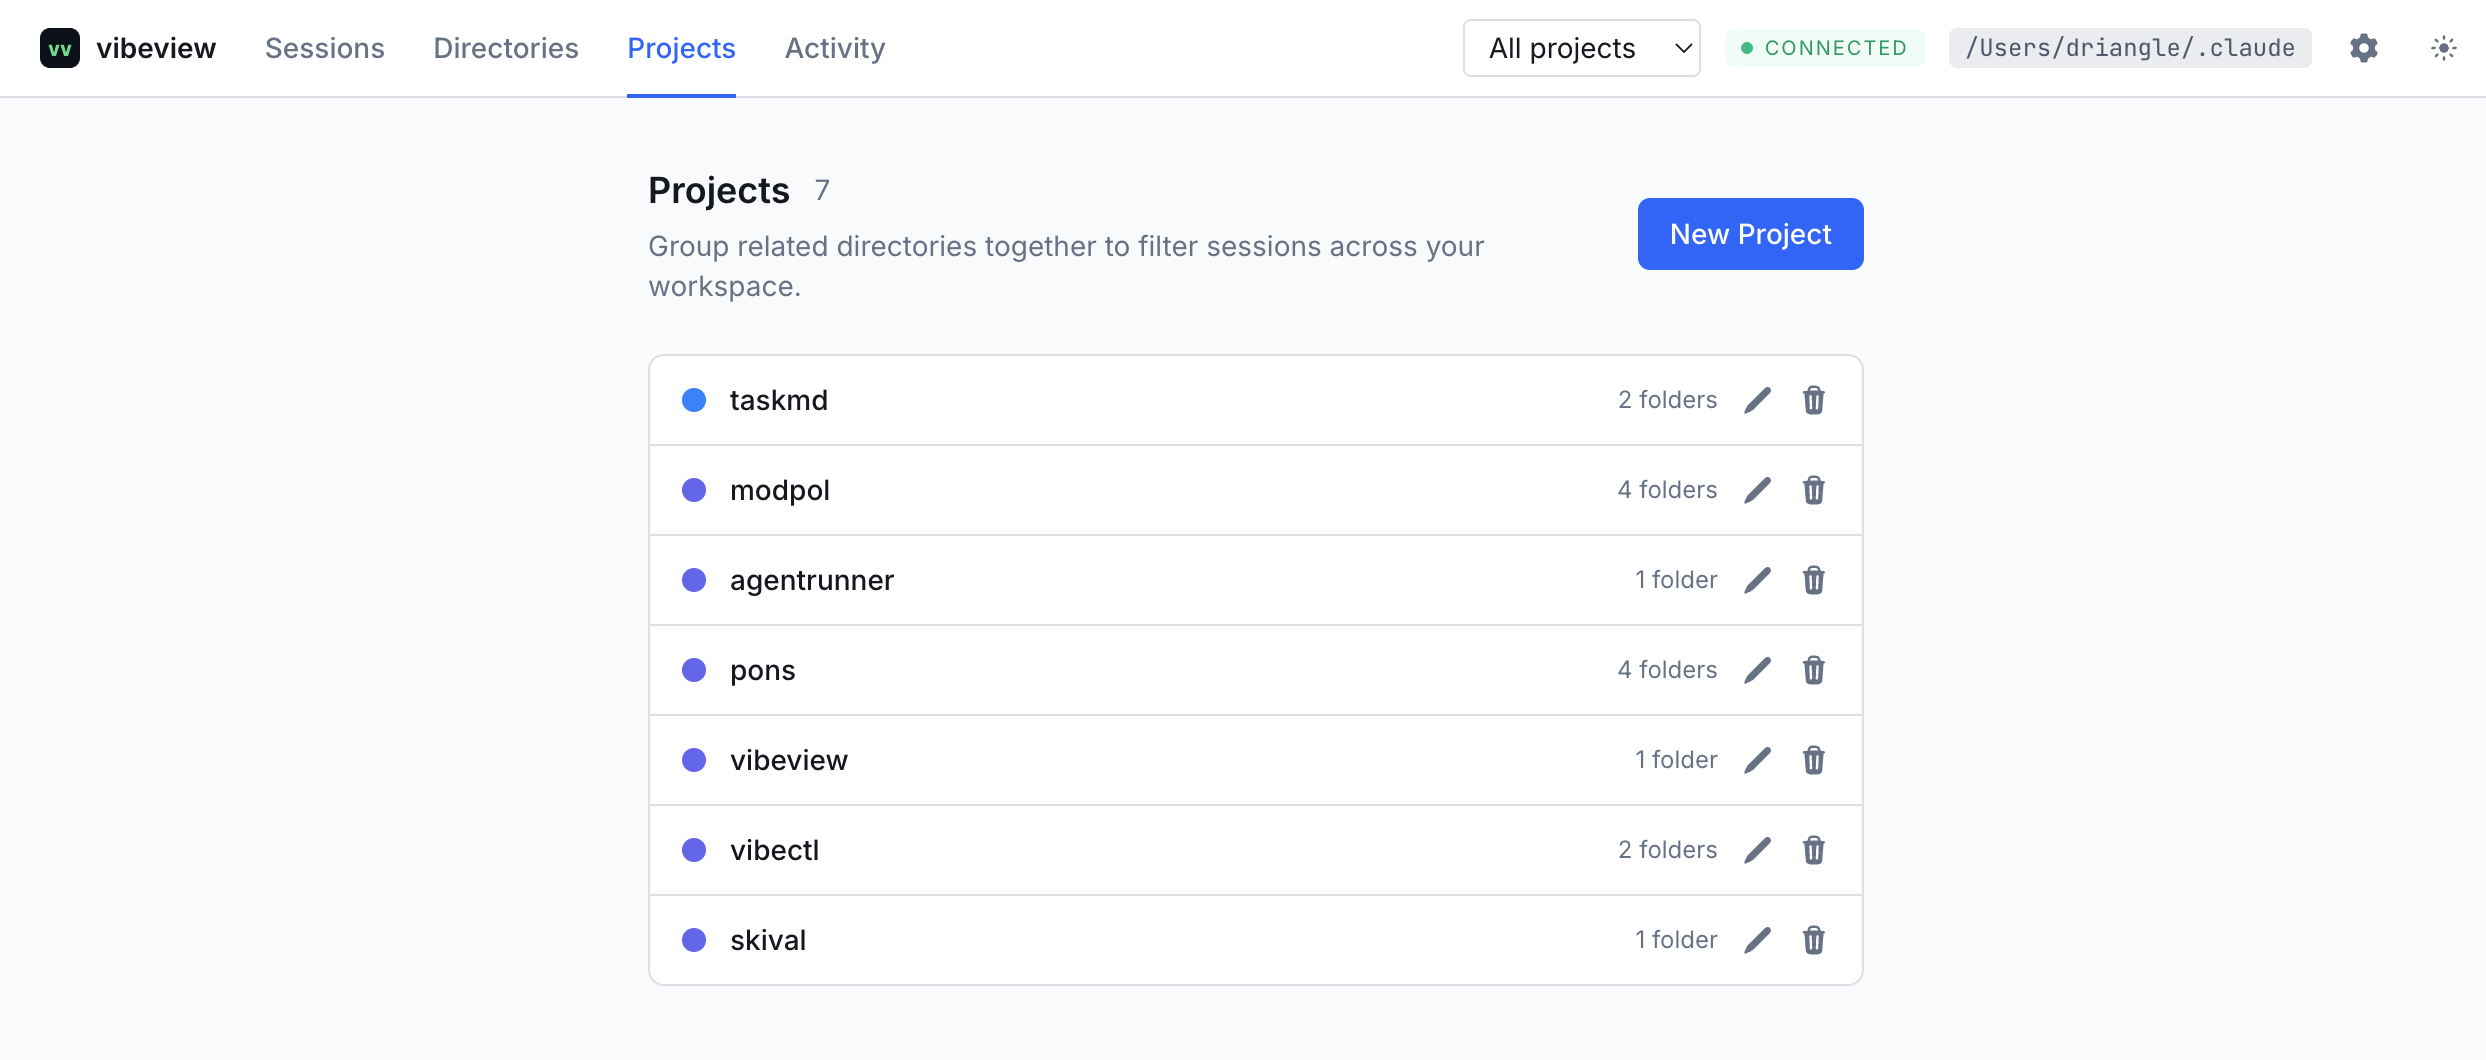Delete the modpol project
Image resolution: width=2486 pixels, height=1060 pixels.
pyautogui.click(x=1814, y=490)
